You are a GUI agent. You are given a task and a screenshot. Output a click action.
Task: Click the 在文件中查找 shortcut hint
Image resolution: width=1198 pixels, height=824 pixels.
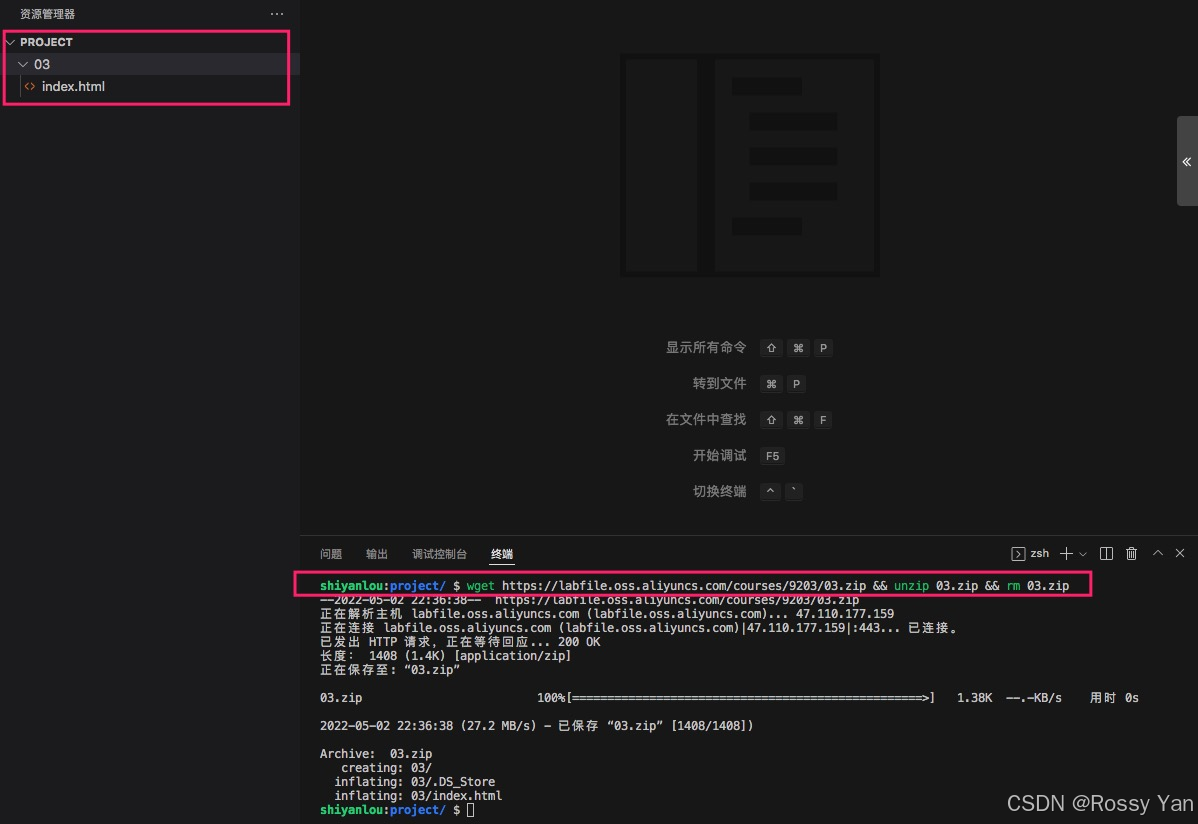click(x=706, y=419)
